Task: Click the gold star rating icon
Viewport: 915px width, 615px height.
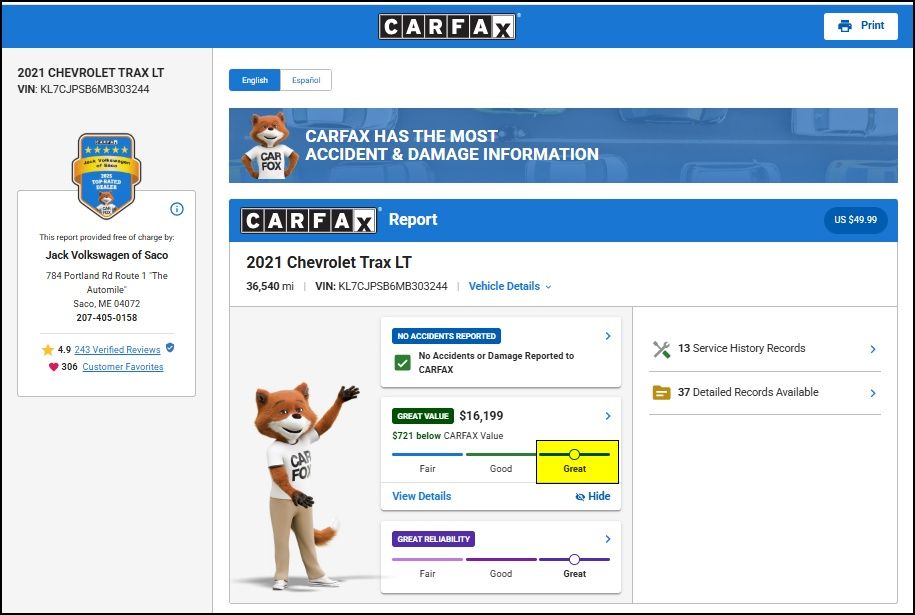Action: tap(47, 350)
